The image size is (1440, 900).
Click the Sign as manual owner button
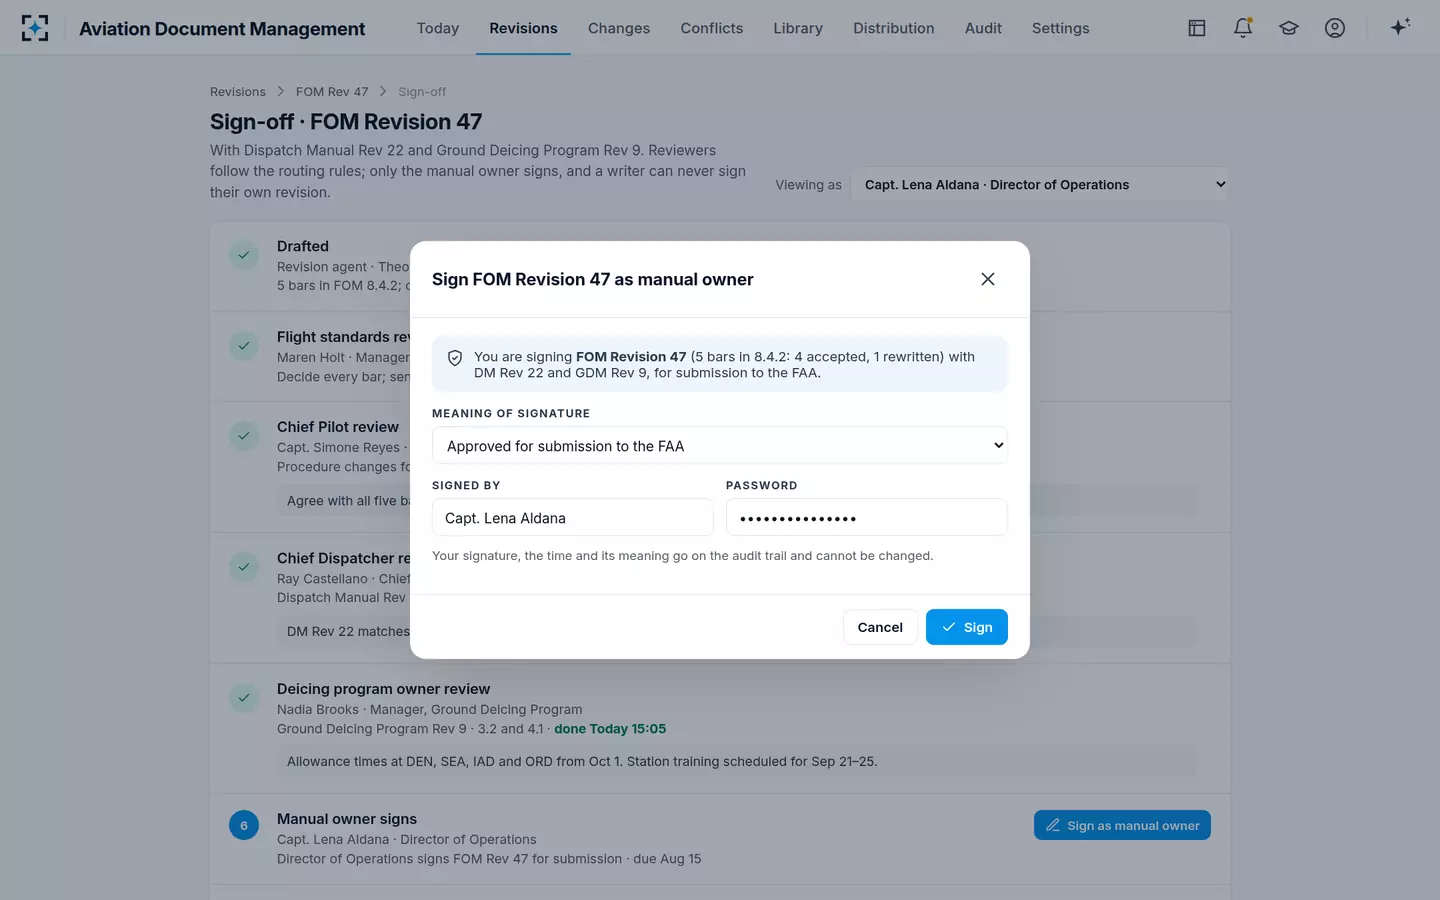(x=1122, y=825)
